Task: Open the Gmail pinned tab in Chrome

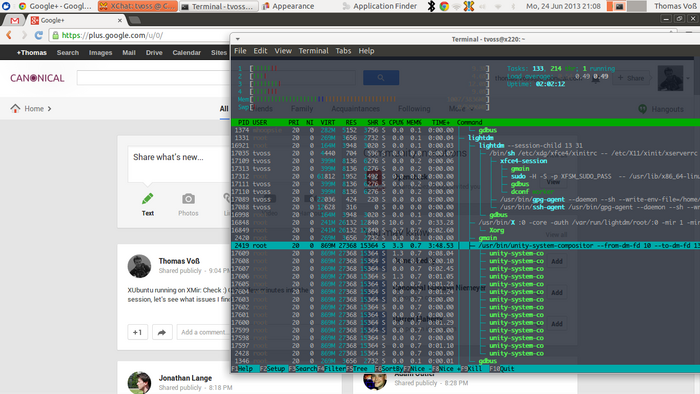Action: pyautogui.click(x=15, y=21)
